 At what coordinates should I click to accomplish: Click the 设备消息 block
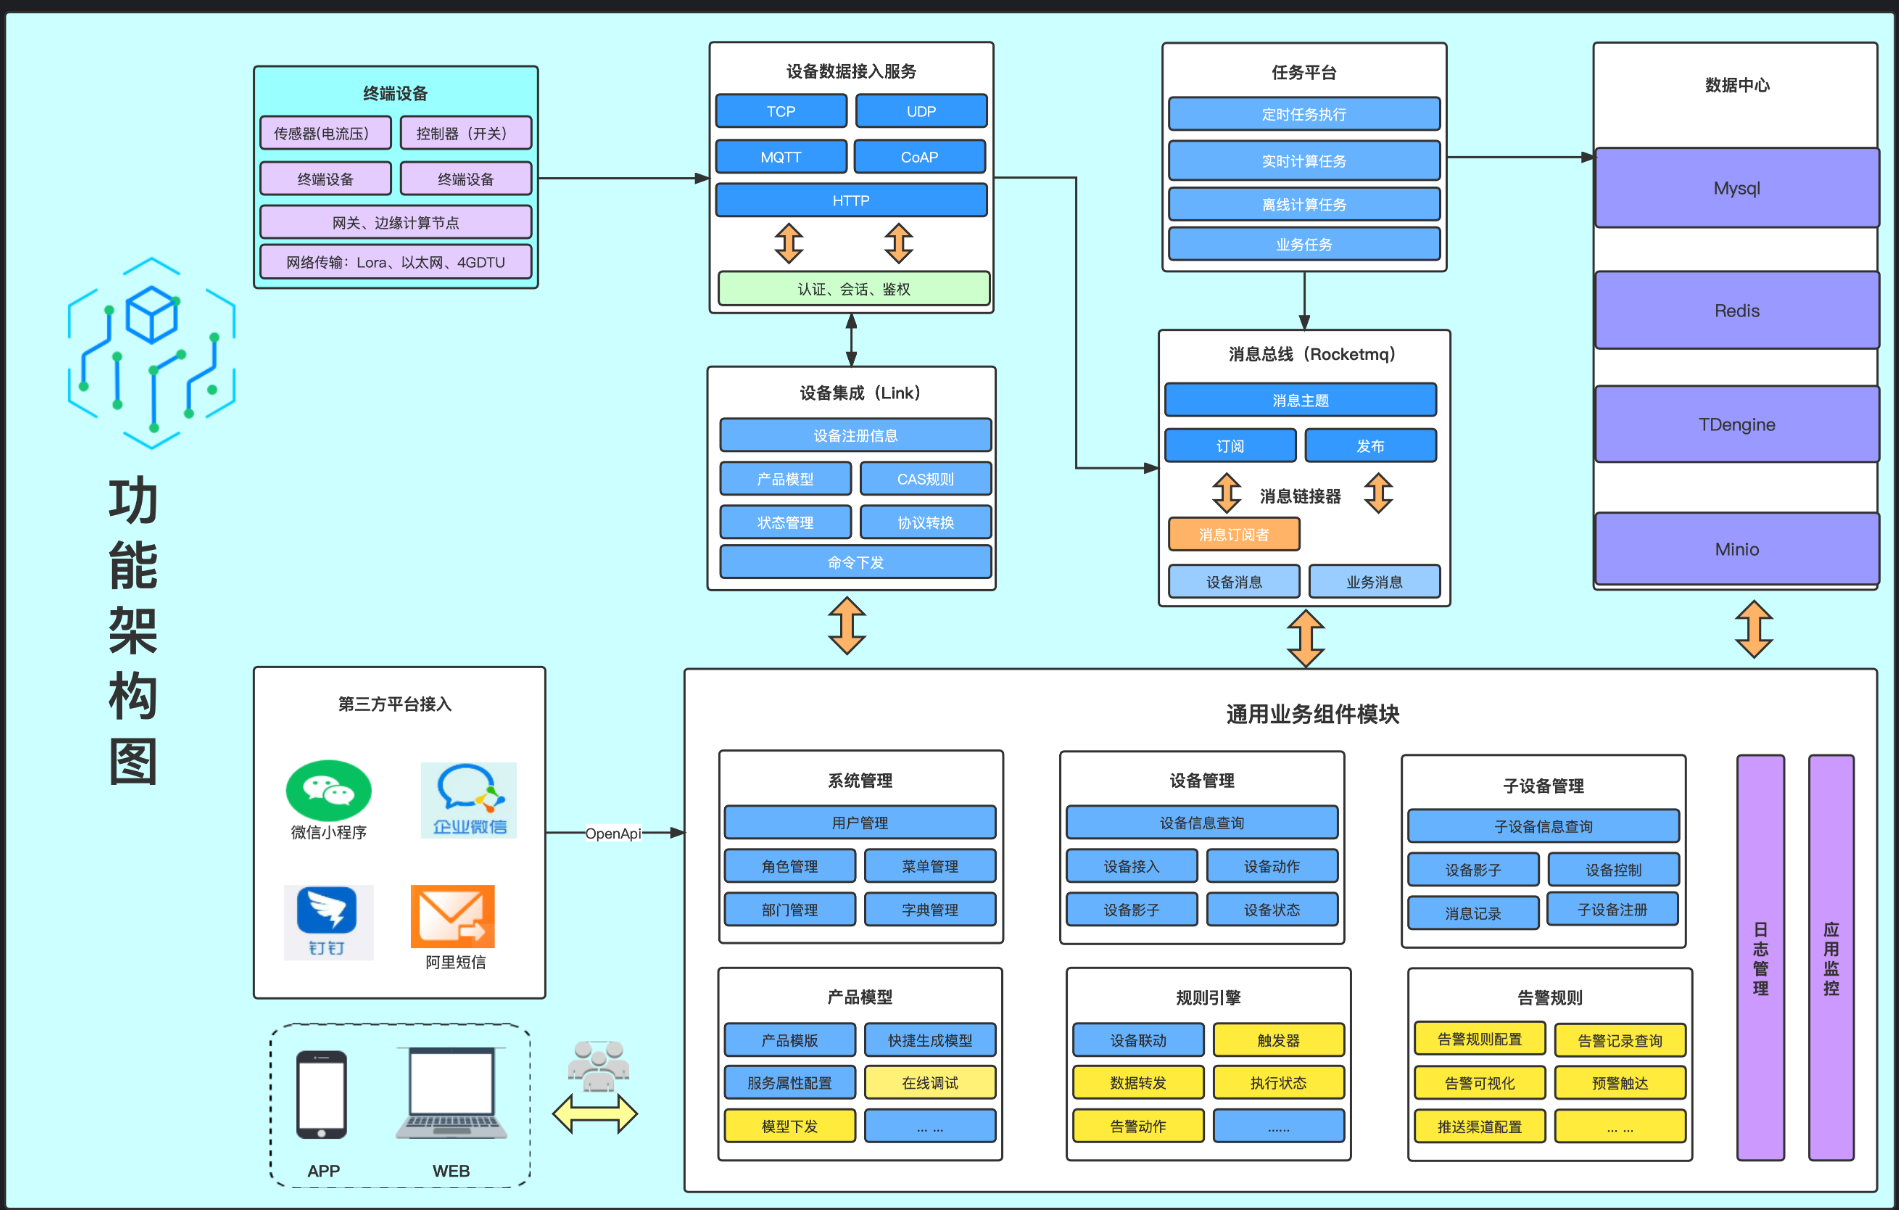(x=1234, y=581)
